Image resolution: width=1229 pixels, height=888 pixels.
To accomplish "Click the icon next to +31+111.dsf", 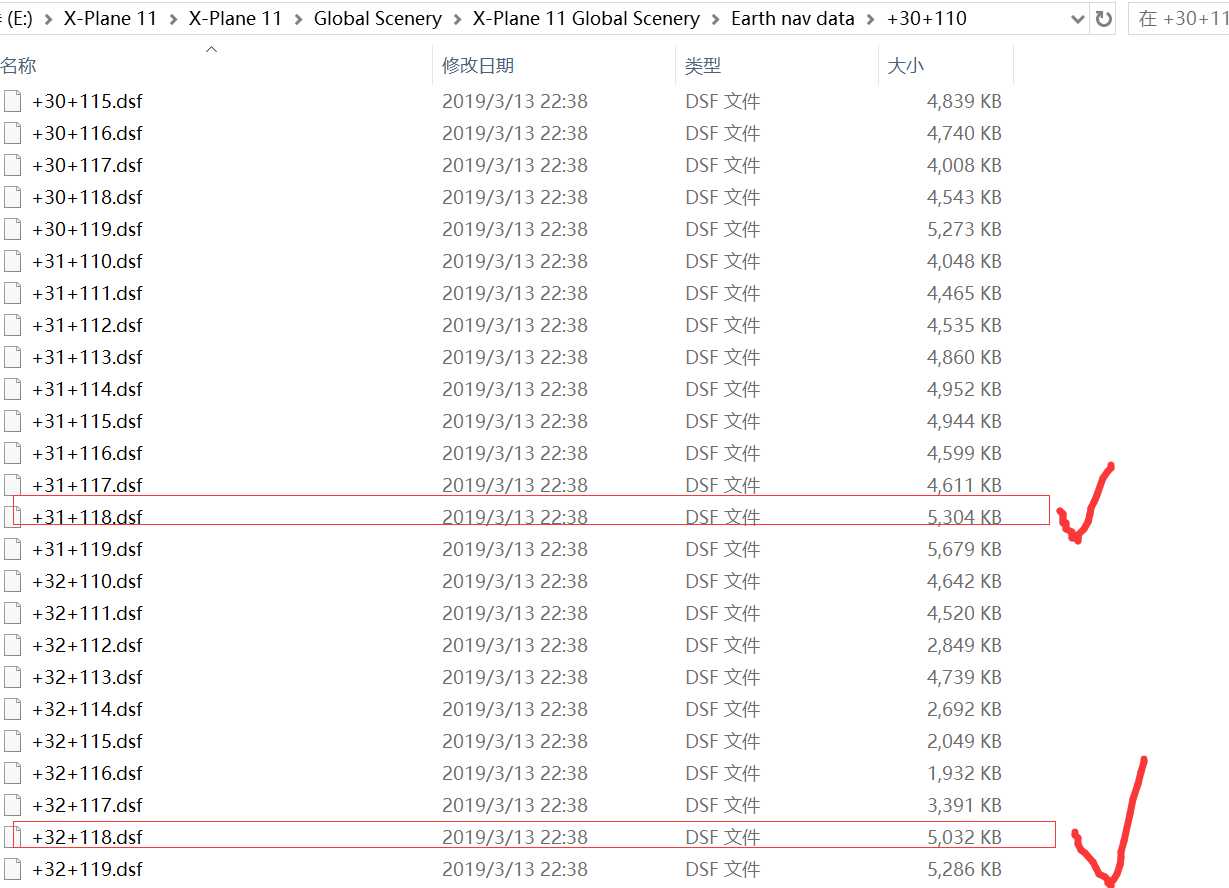I will 12,293.
